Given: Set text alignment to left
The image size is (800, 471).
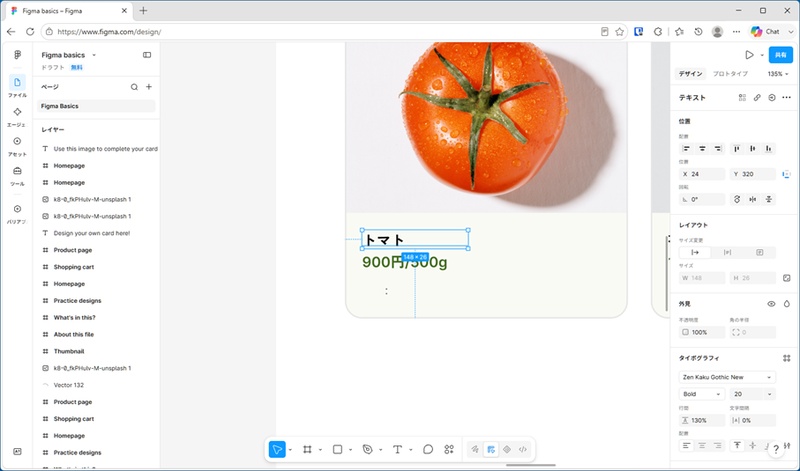Looking at the screenshot, I should (x=686, y=445).
